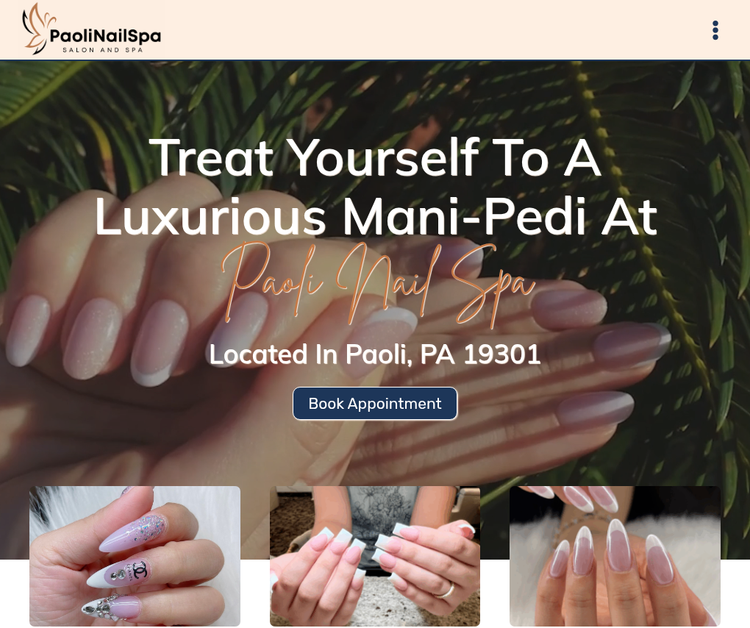Open the square ombre nails photo
Screen dimensions: 750x628
(375, 556)
